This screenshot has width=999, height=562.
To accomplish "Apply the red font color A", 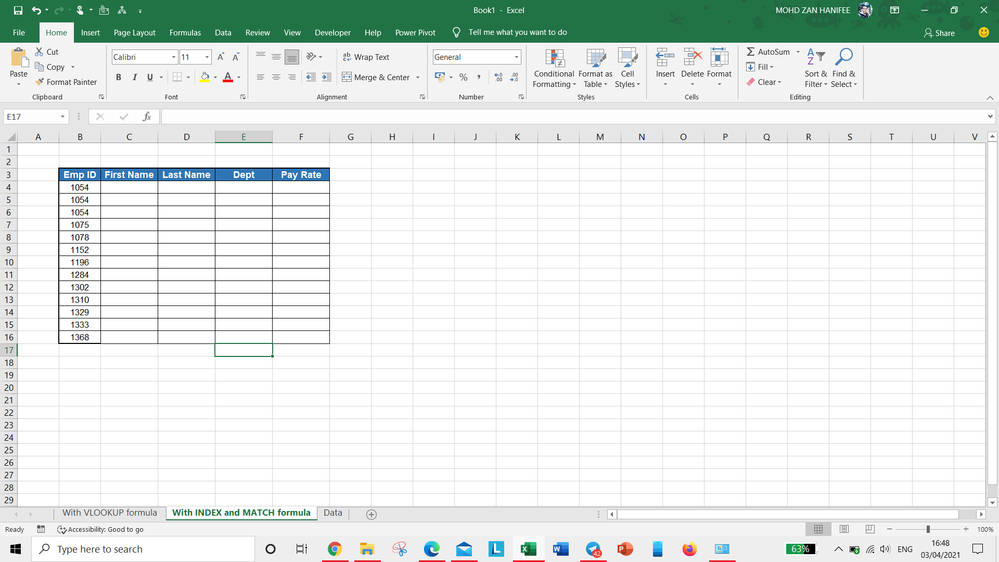I will coord(228,77).
